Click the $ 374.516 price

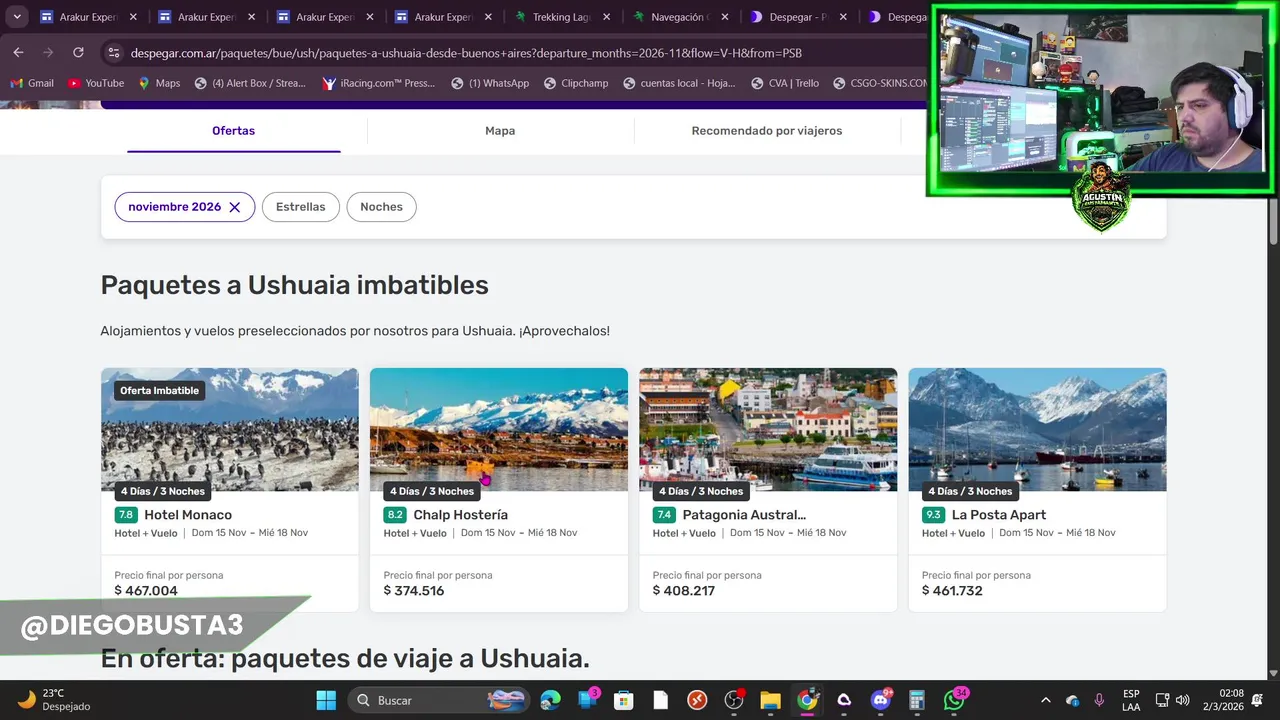pos(414,591)
